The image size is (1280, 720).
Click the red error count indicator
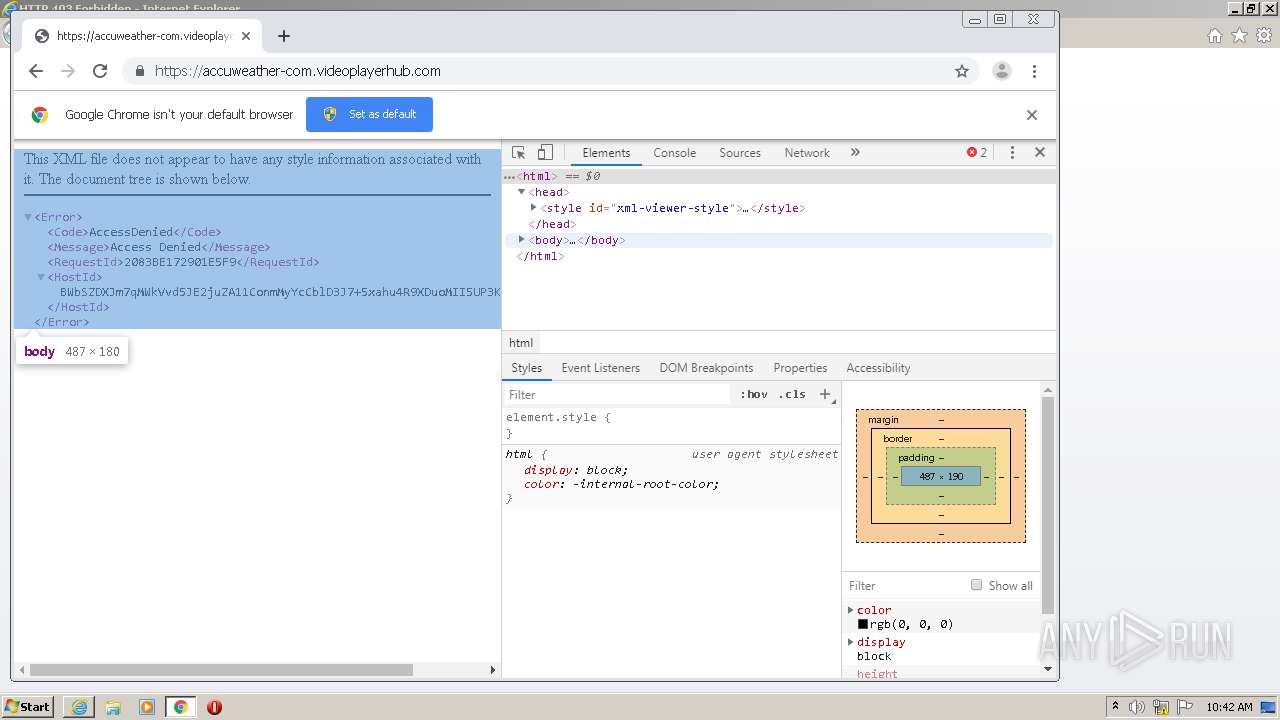point(977,153)
